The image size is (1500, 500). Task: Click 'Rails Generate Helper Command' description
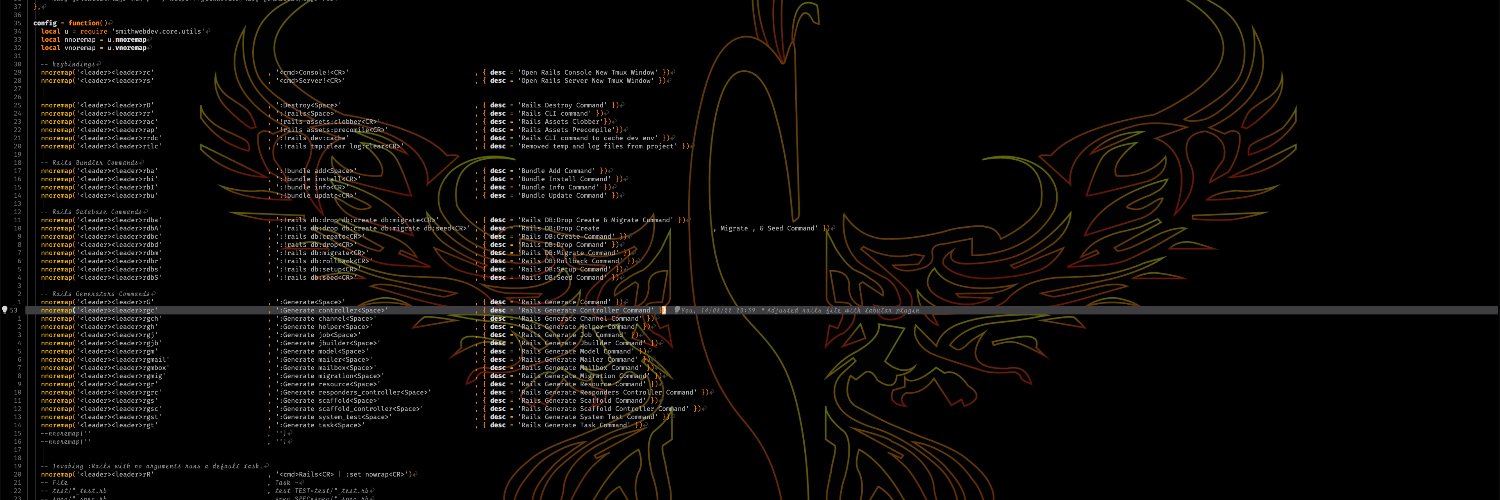coord(577,326)
